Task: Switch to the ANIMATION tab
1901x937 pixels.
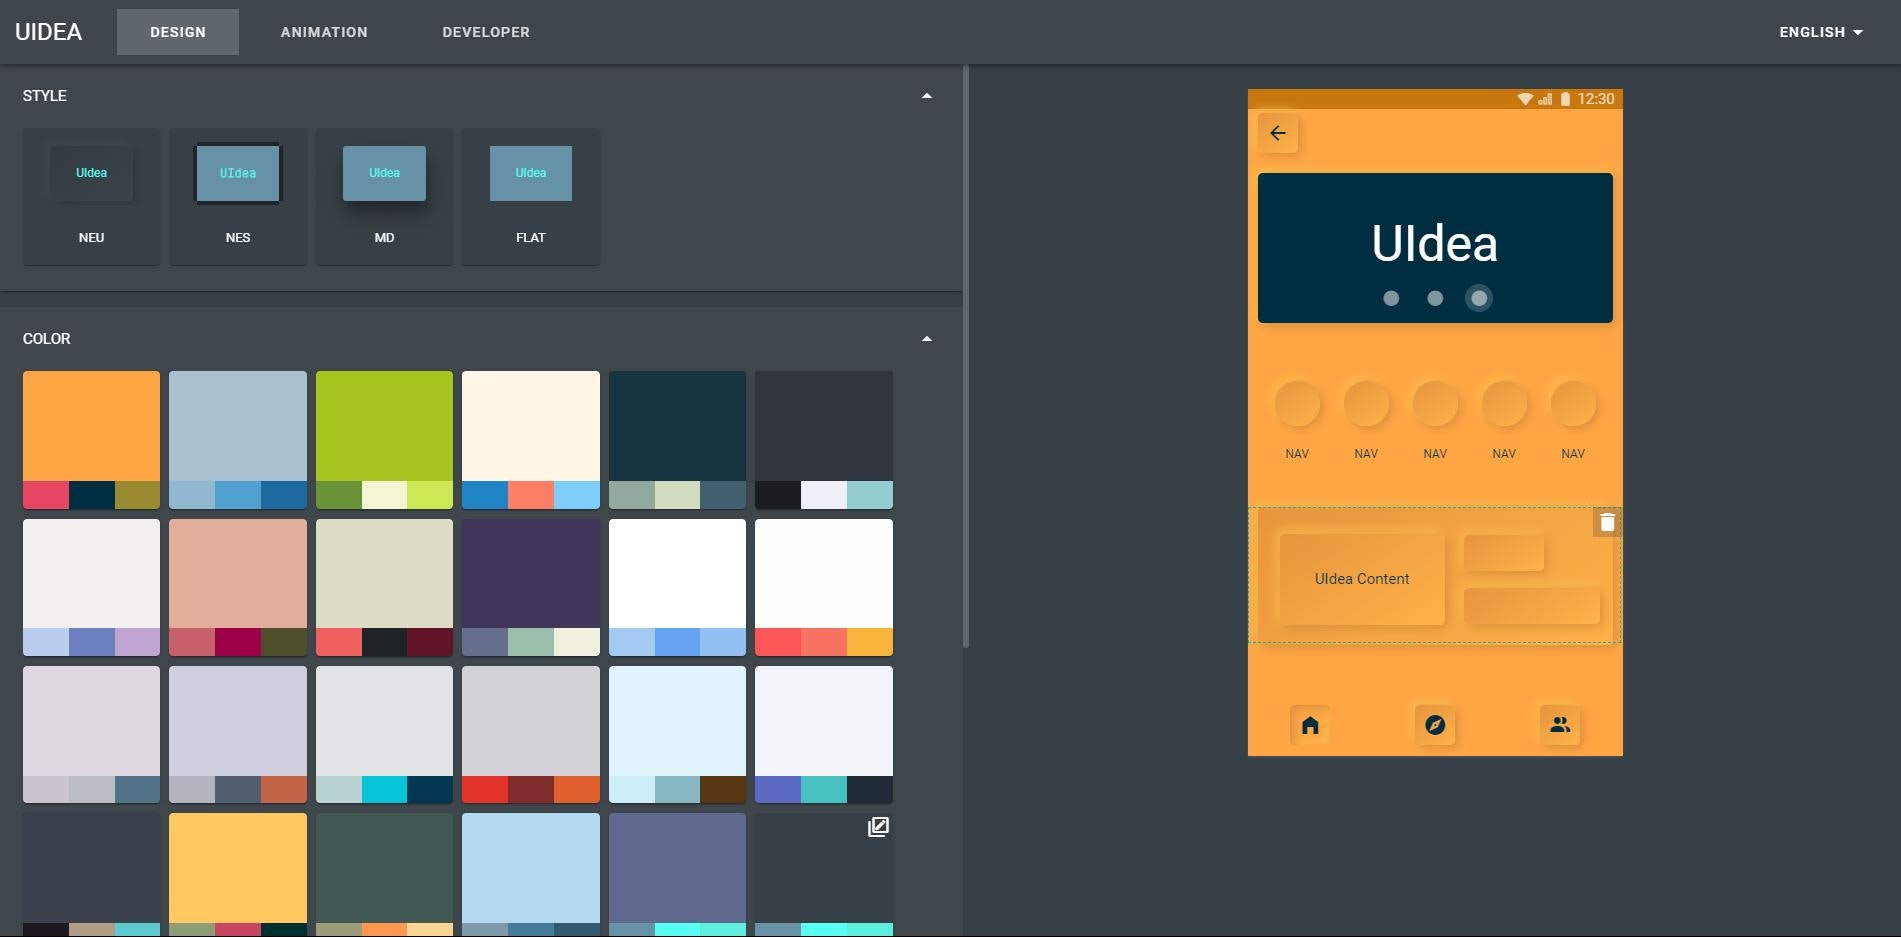Action: pos(323,31)
